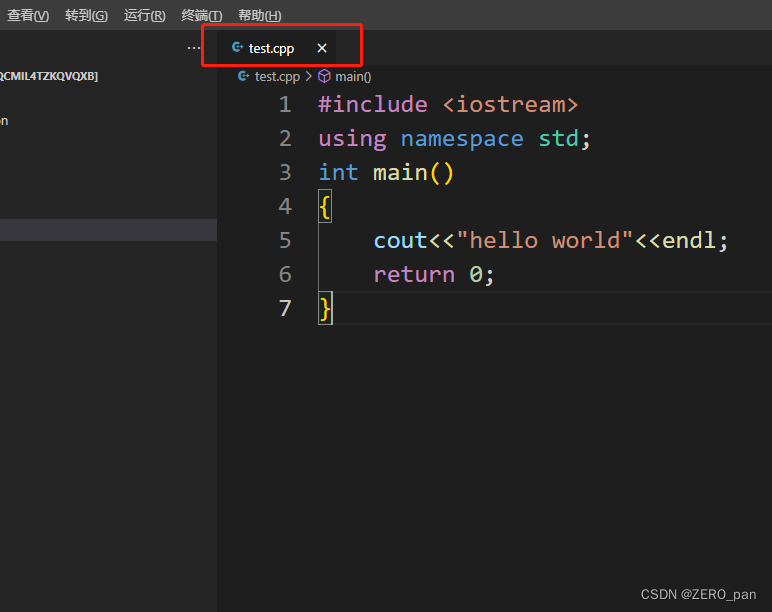Click the 'return' keyword on line 6
The image size is (772, 612).
coord(414,274)
